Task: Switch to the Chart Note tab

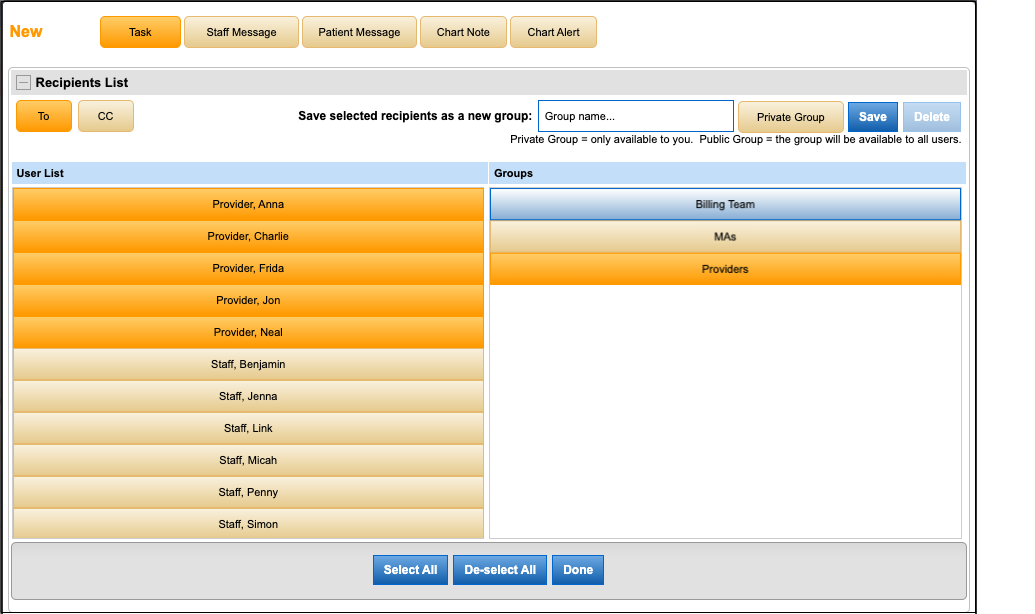Action: tap(463, 31)
